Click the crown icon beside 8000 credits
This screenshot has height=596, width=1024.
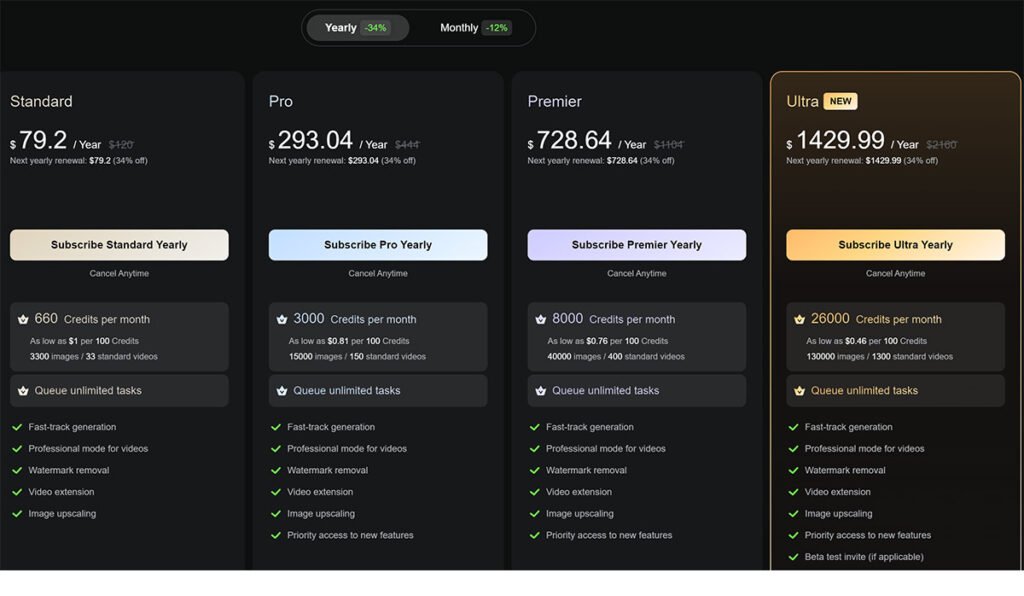pyautogui.click(x=541, y=319)
